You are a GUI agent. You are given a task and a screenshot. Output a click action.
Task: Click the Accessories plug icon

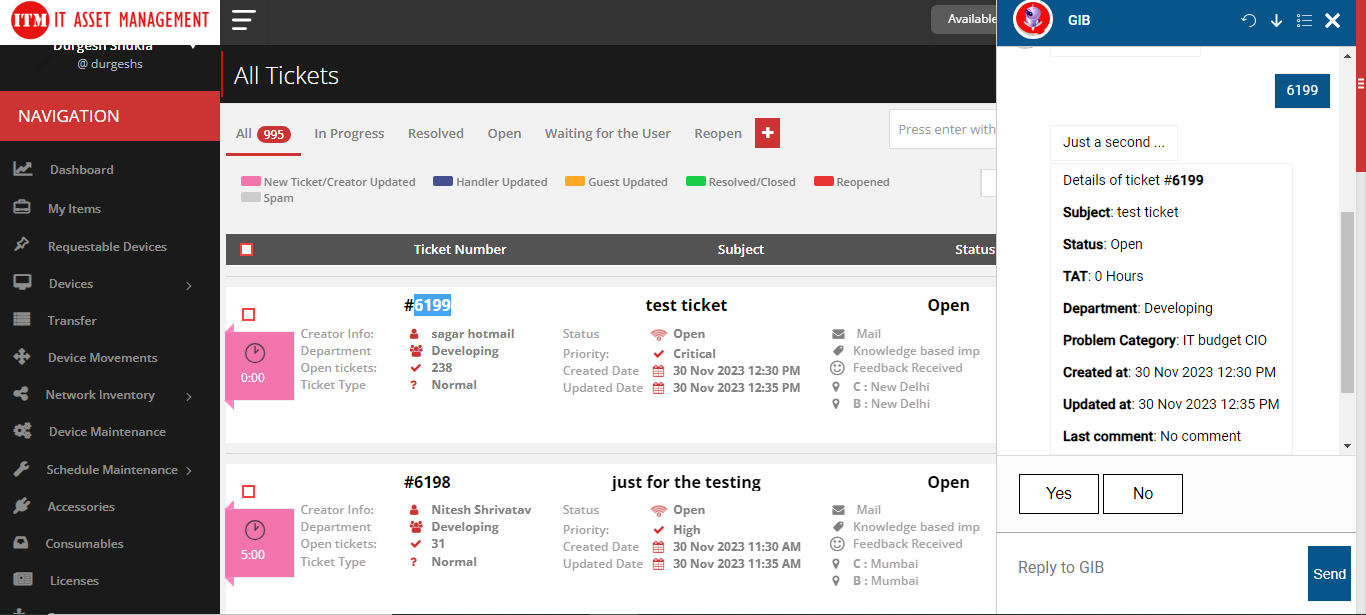click(22, 506)
